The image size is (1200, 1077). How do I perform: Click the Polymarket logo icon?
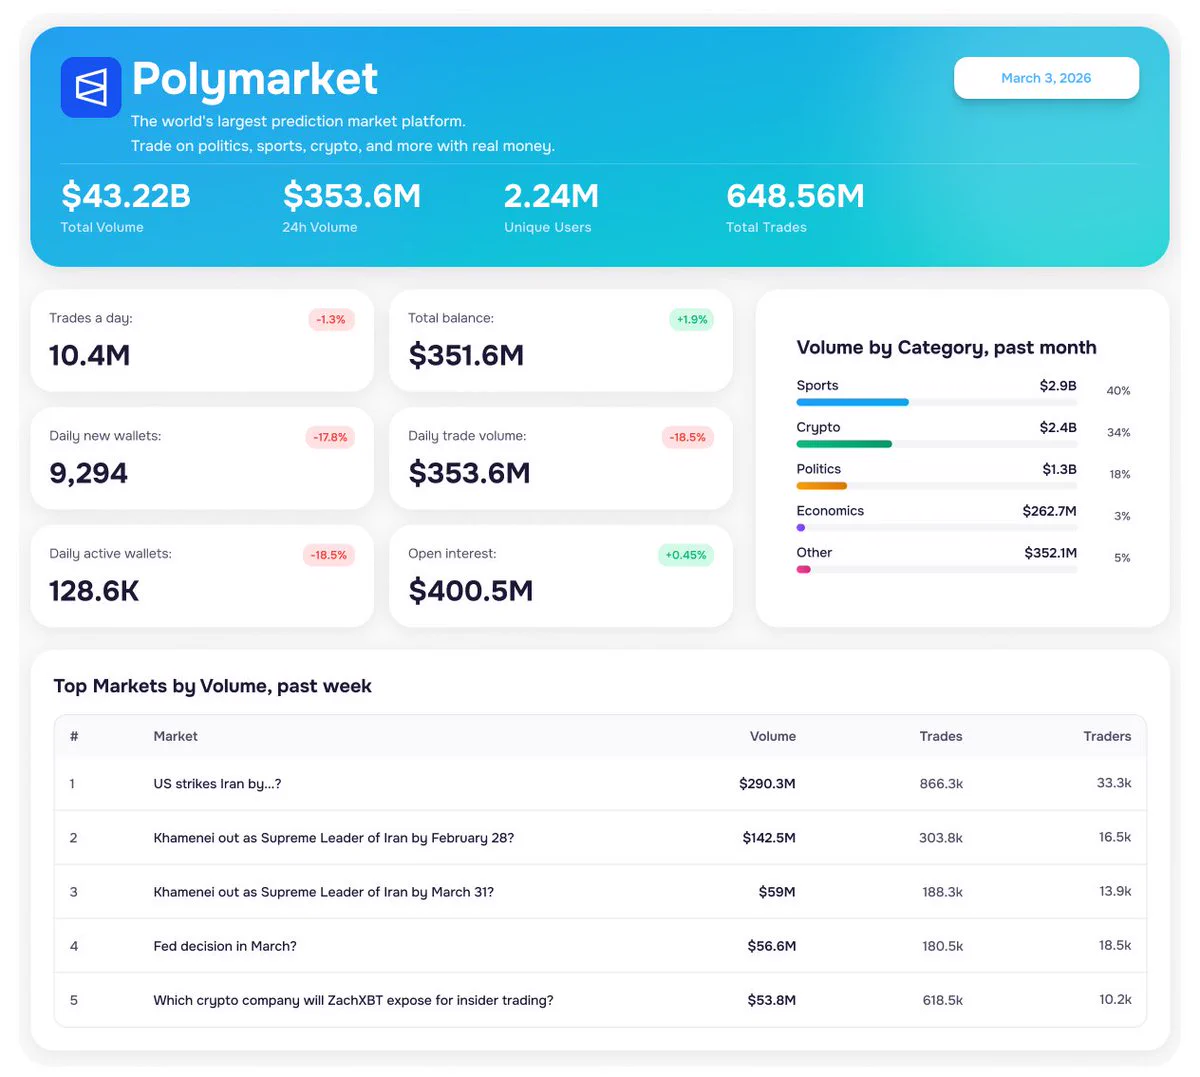[91, 87]
